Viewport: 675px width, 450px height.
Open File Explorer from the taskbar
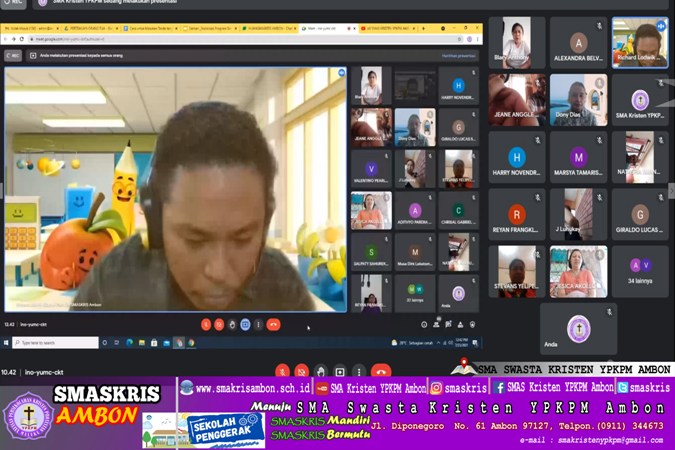tap(142, 343)
